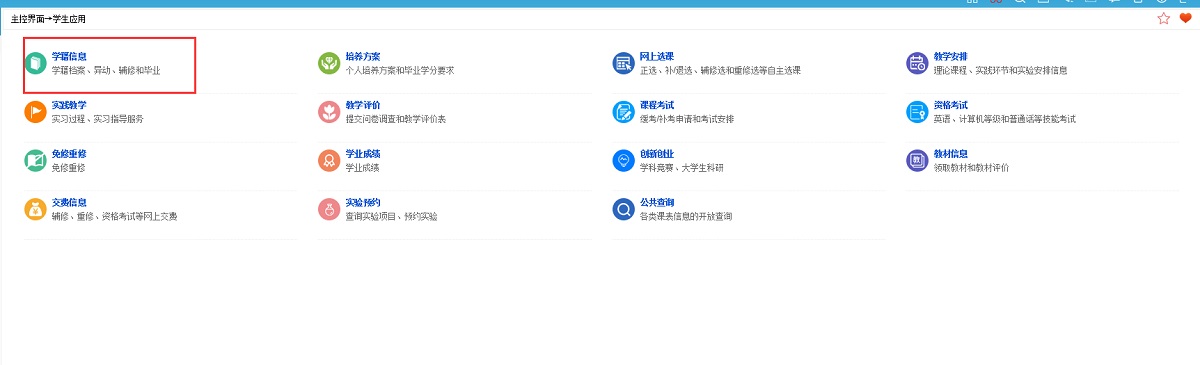Open the 网上选课 blue icon
The image size is (1200, 365).
pos(623,64)
